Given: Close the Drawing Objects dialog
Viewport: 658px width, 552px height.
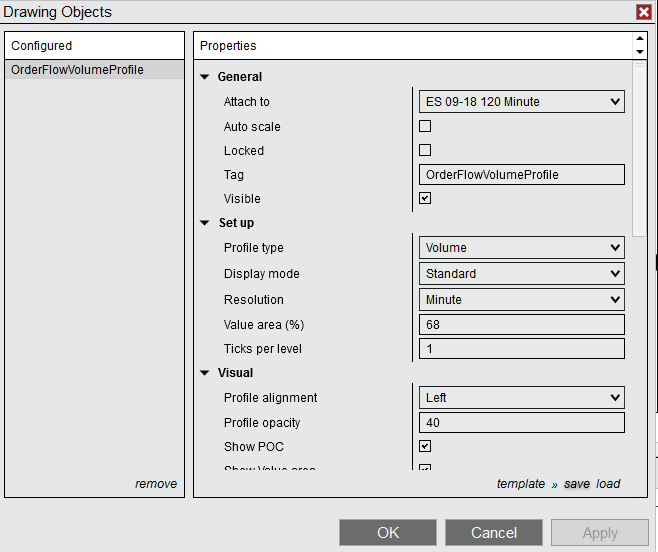Looking at the screenshot, I should [x=643, y=12].
